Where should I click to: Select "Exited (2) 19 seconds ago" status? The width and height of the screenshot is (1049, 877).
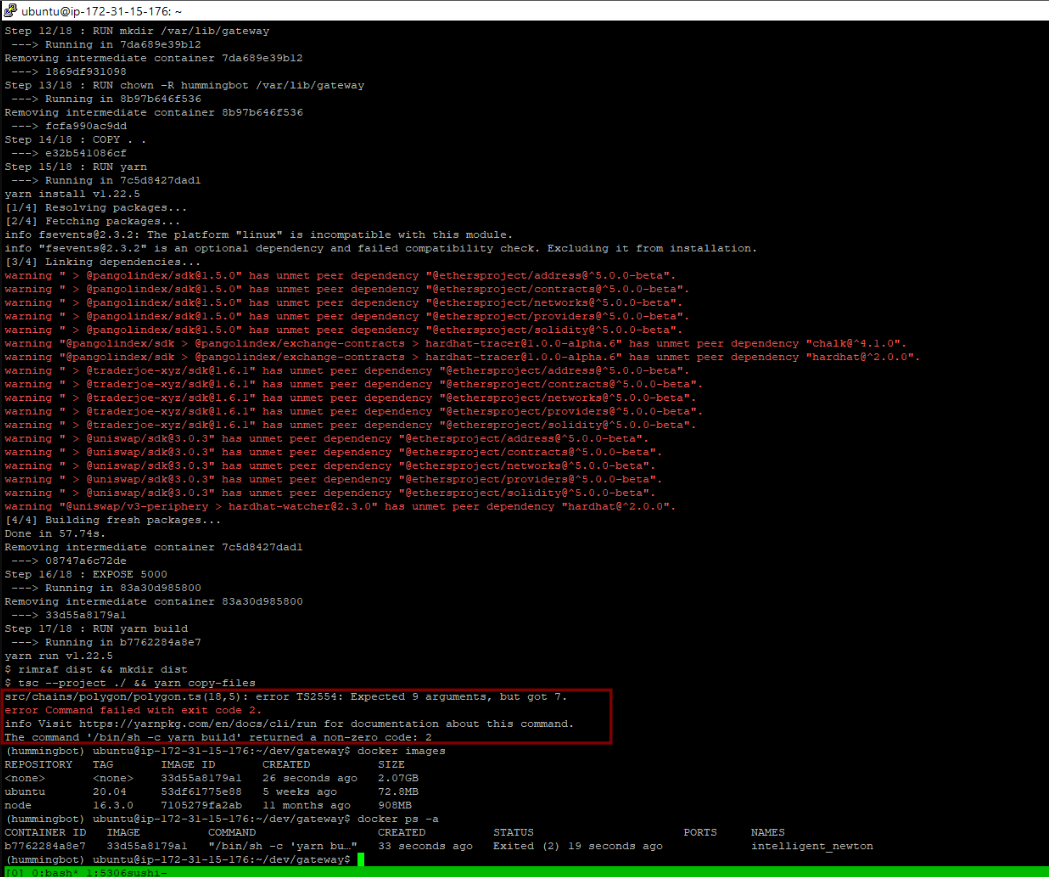pyautogui.click(x=578, y=846)
